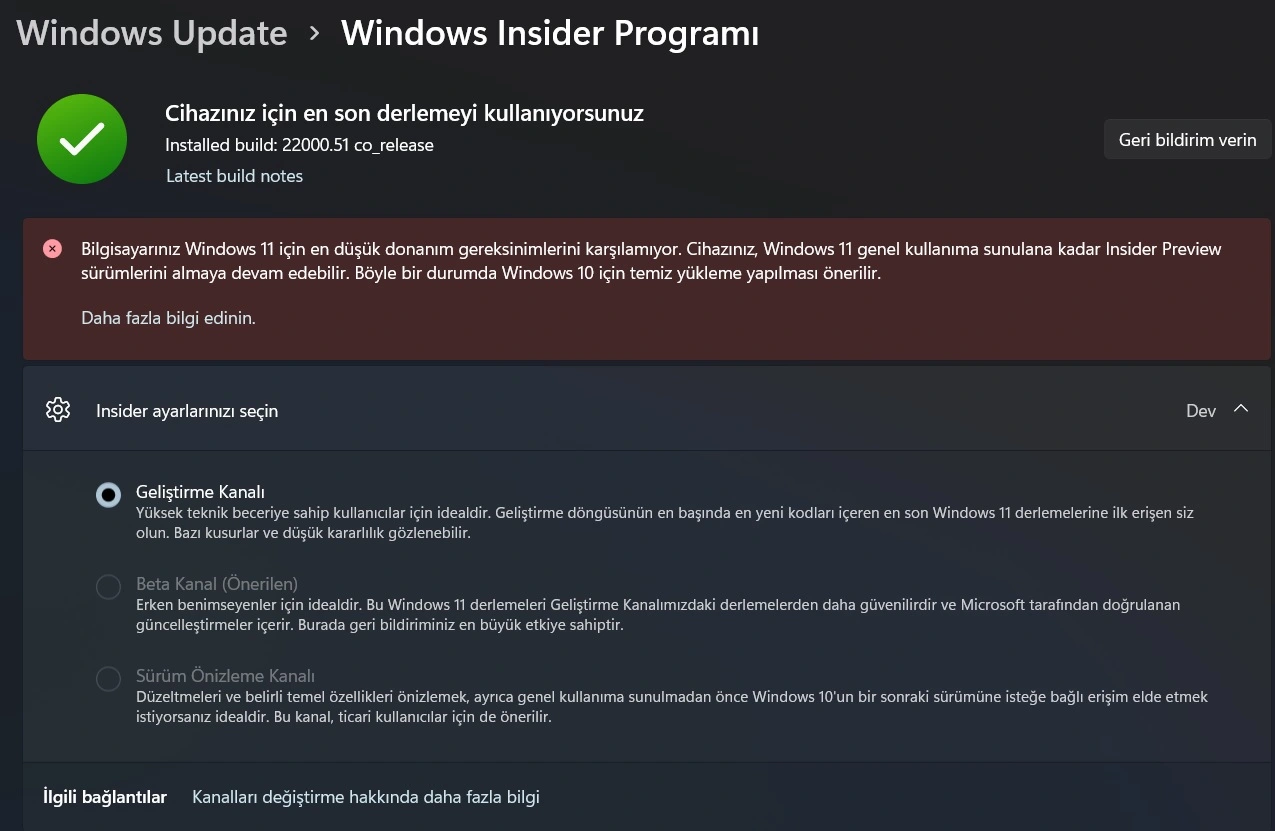Select the Sürüm Önizleme Kanalı radio button
This screenshot has height=831, width=1275.
click(x=108, y=679)
